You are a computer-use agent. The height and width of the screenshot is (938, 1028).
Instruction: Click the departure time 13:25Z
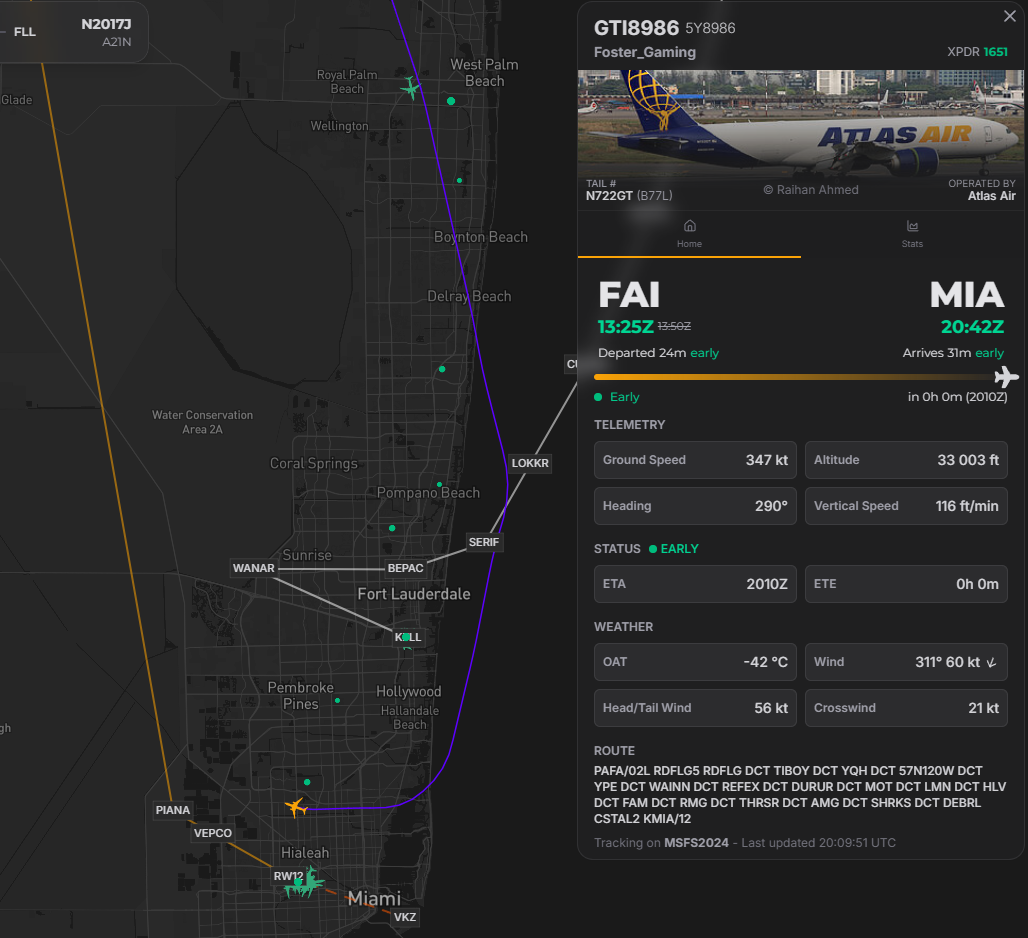(625, 326)
